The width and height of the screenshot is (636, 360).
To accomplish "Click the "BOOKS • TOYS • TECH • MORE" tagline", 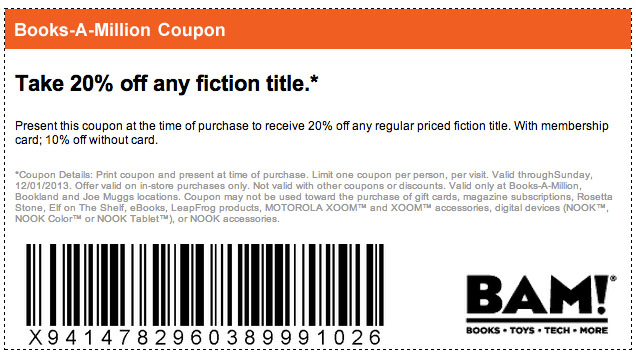I will pos(537,330).
